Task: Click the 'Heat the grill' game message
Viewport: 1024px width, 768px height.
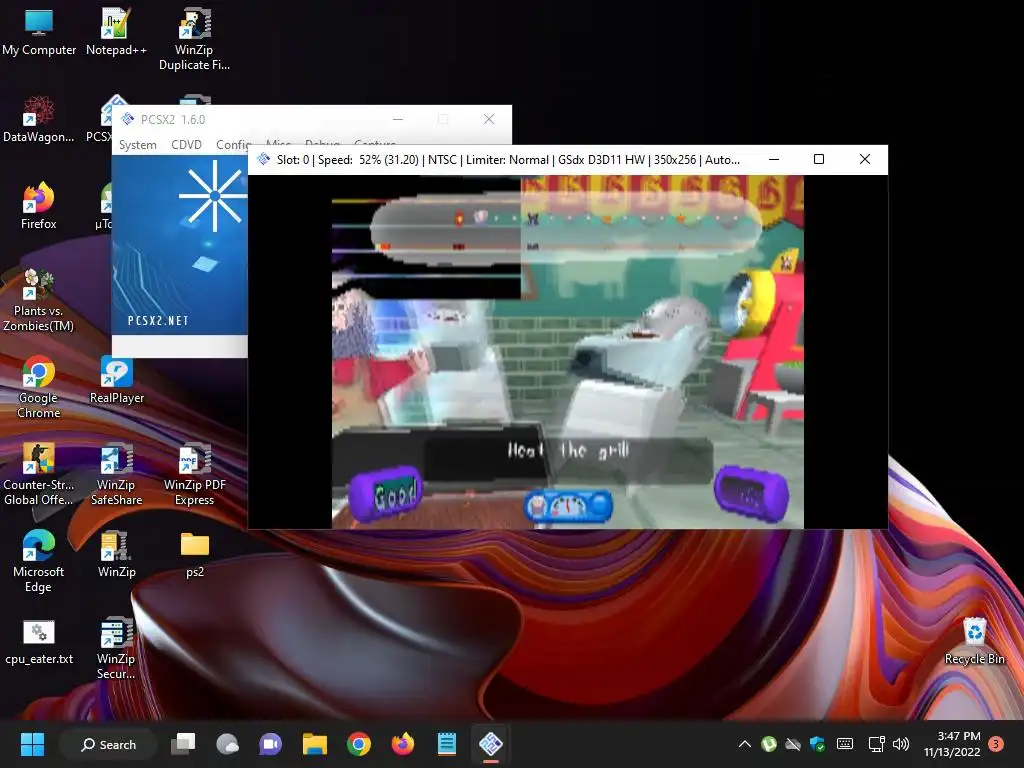Action: [x=568, y=450]
